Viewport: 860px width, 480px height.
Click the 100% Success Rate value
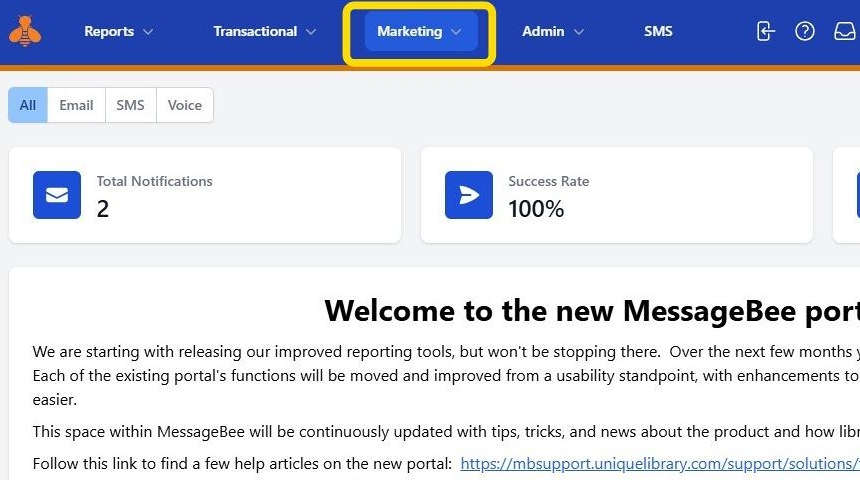(536, 209)
